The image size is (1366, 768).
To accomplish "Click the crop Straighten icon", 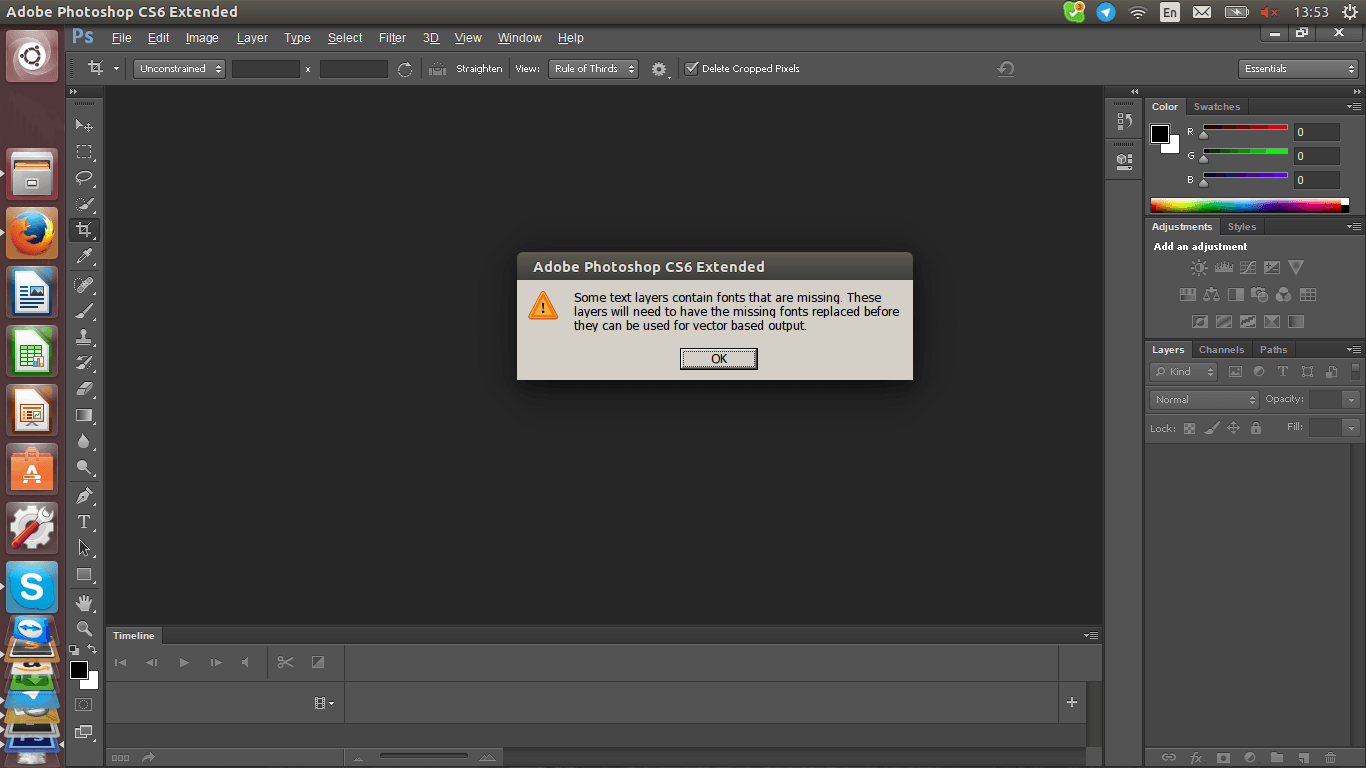I will pyautogui.click(x=437, y=69).
